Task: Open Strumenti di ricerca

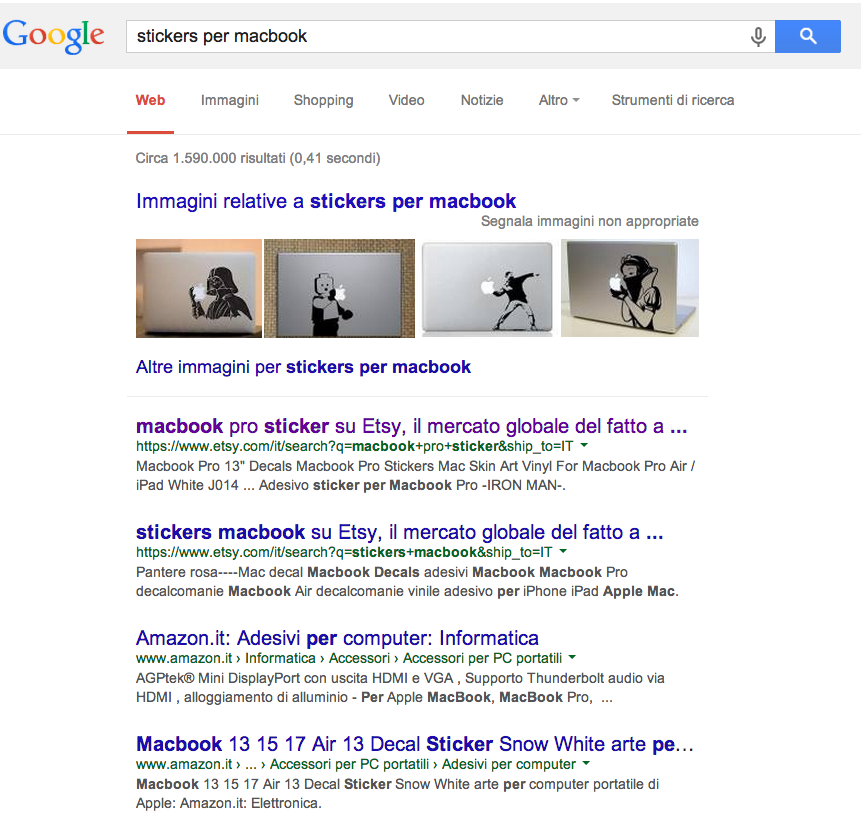Action: [x=673, y=100]
